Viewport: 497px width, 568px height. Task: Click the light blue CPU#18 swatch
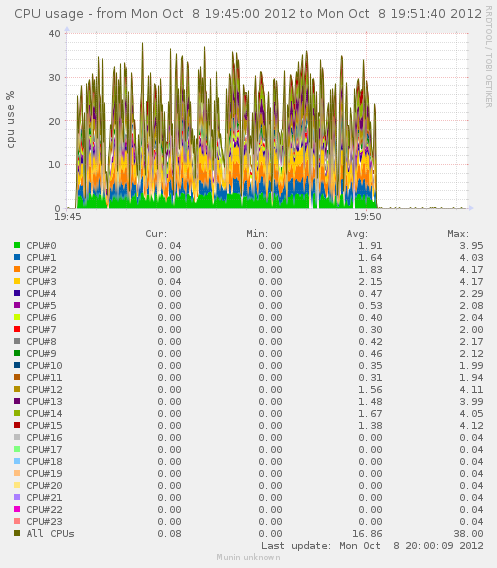click(x=17, y=461)
